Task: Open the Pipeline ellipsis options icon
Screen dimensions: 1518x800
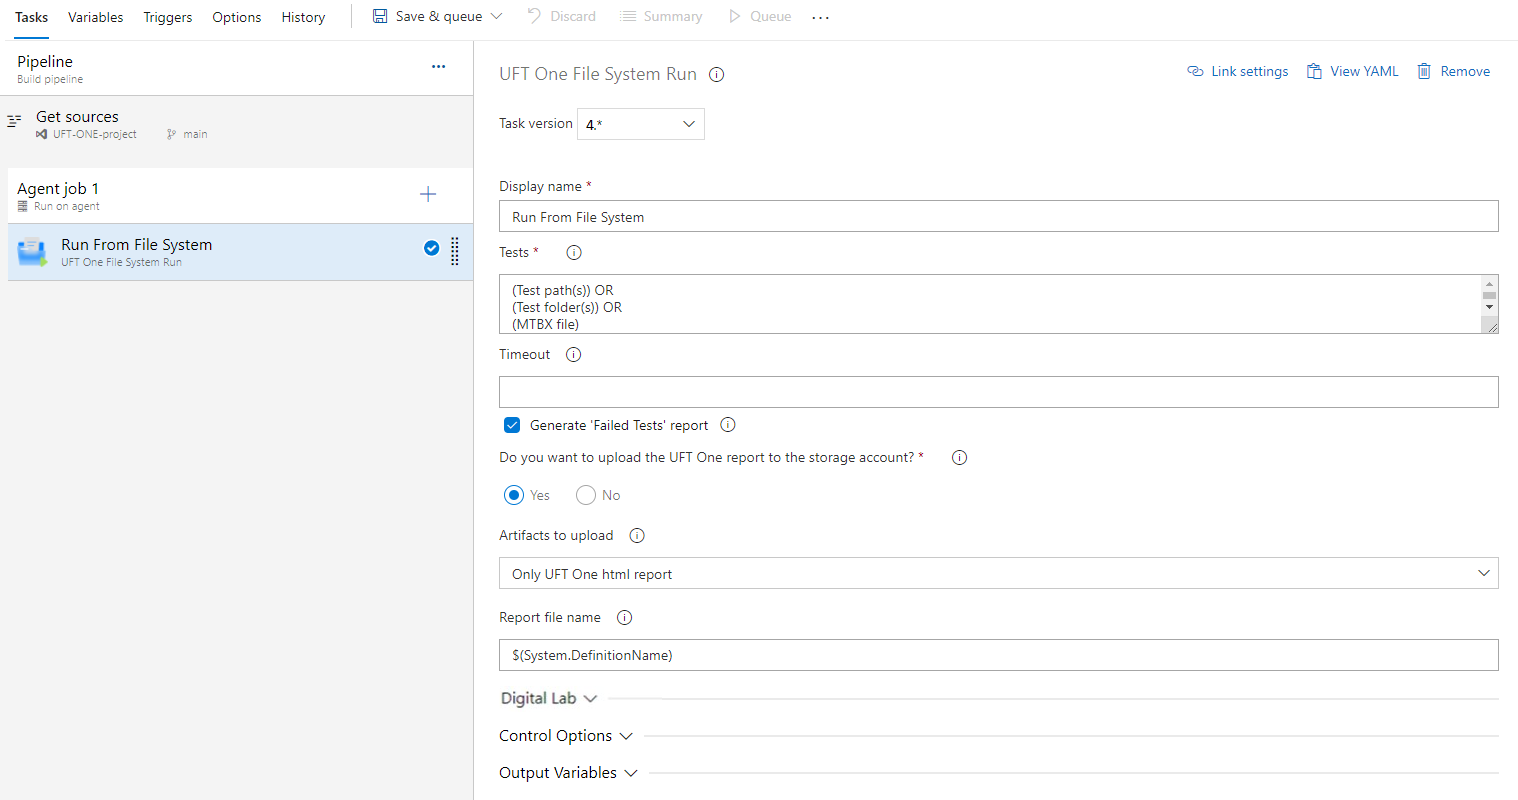Action: 438,67
